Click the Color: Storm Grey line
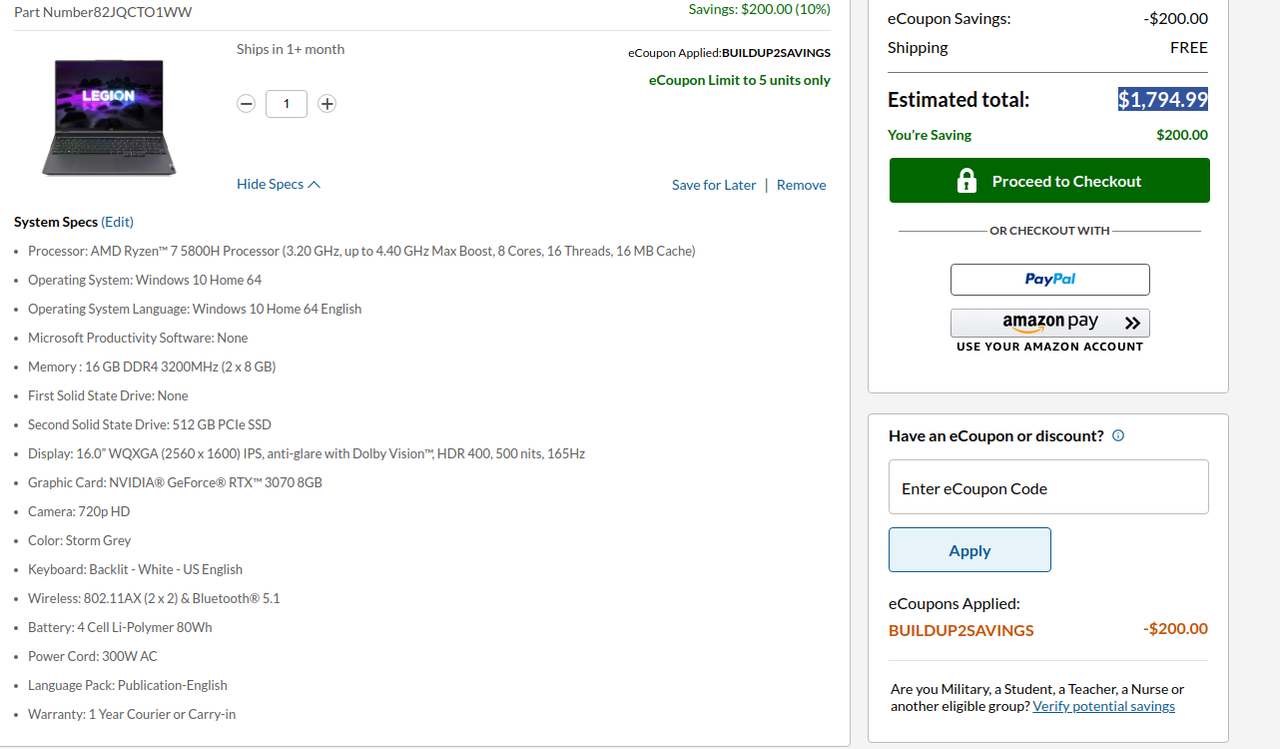Viewport: 1280px width, 749px height. (x=80, y=541)
